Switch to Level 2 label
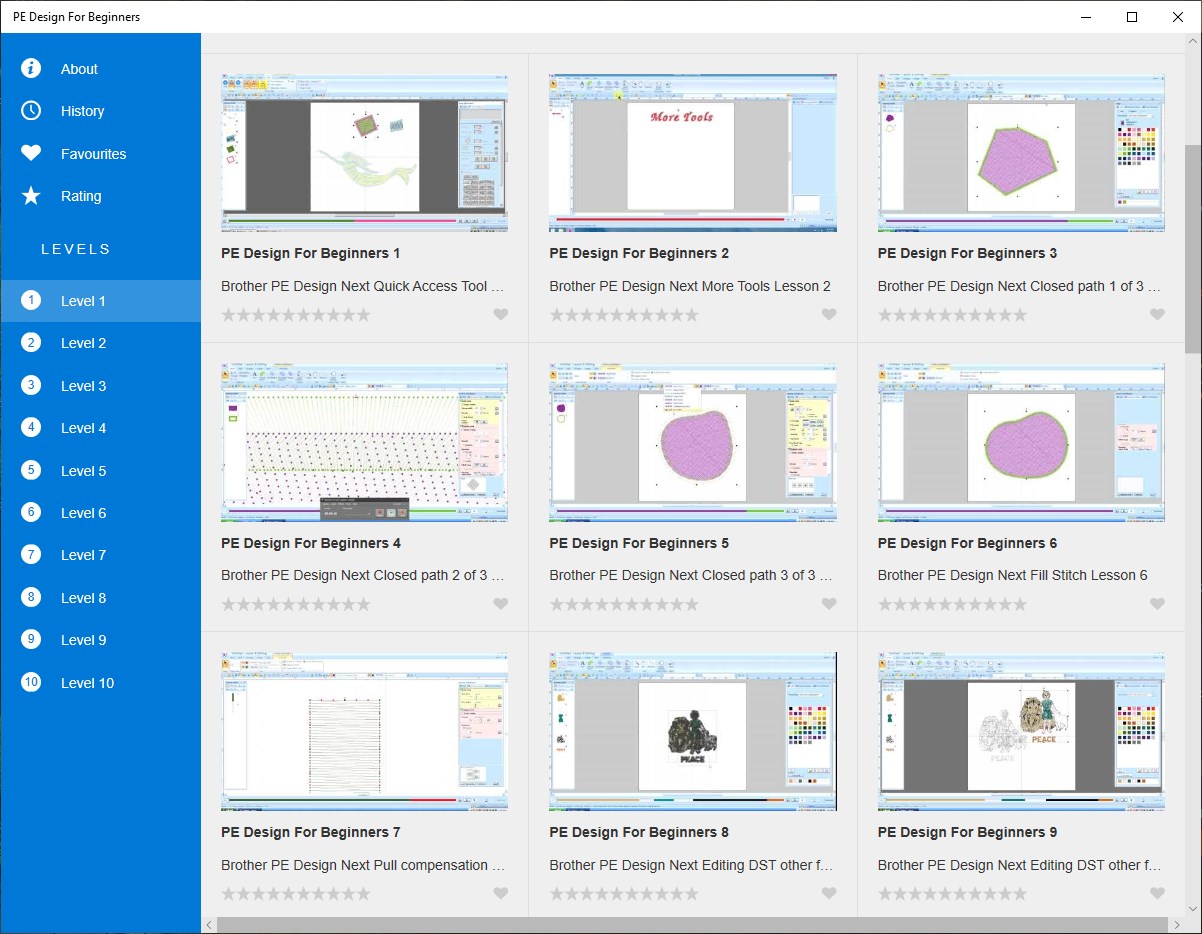1202x934 pixels. [x=83, y=343]
